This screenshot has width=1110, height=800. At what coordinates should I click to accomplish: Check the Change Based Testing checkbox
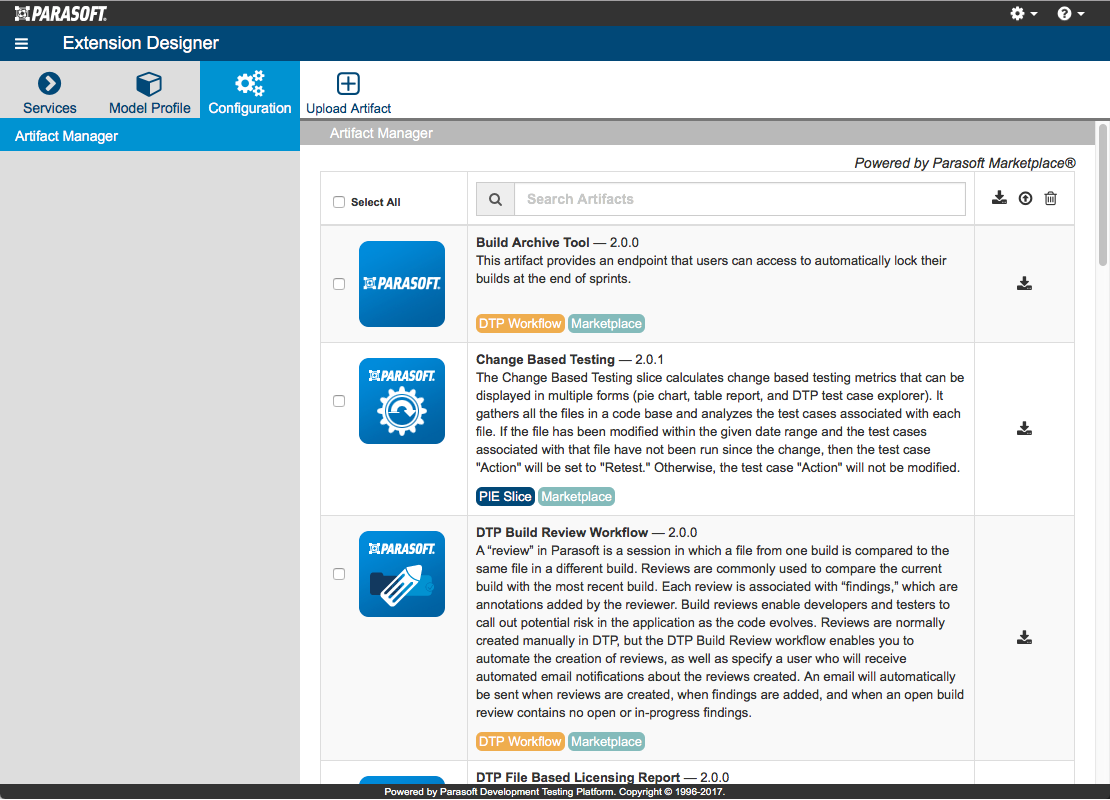point(339,401)
